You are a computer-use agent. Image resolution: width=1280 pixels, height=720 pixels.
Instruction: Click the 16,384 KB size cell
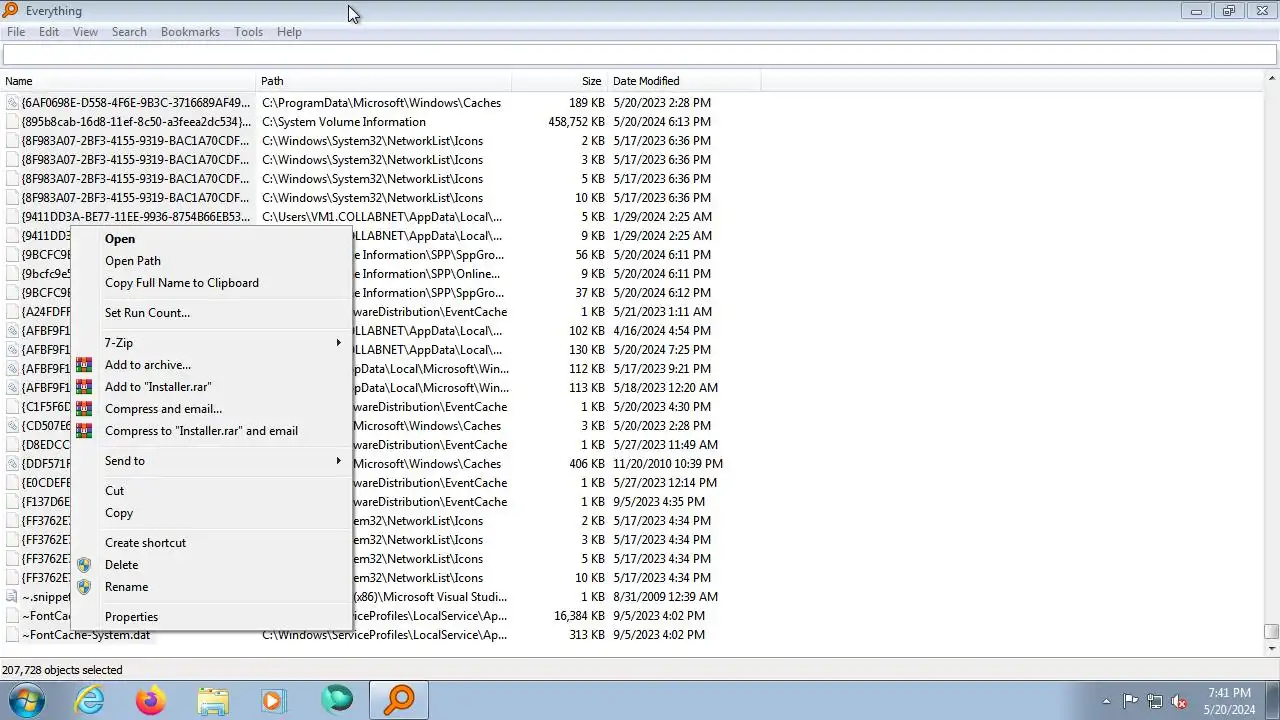[579, 616]
